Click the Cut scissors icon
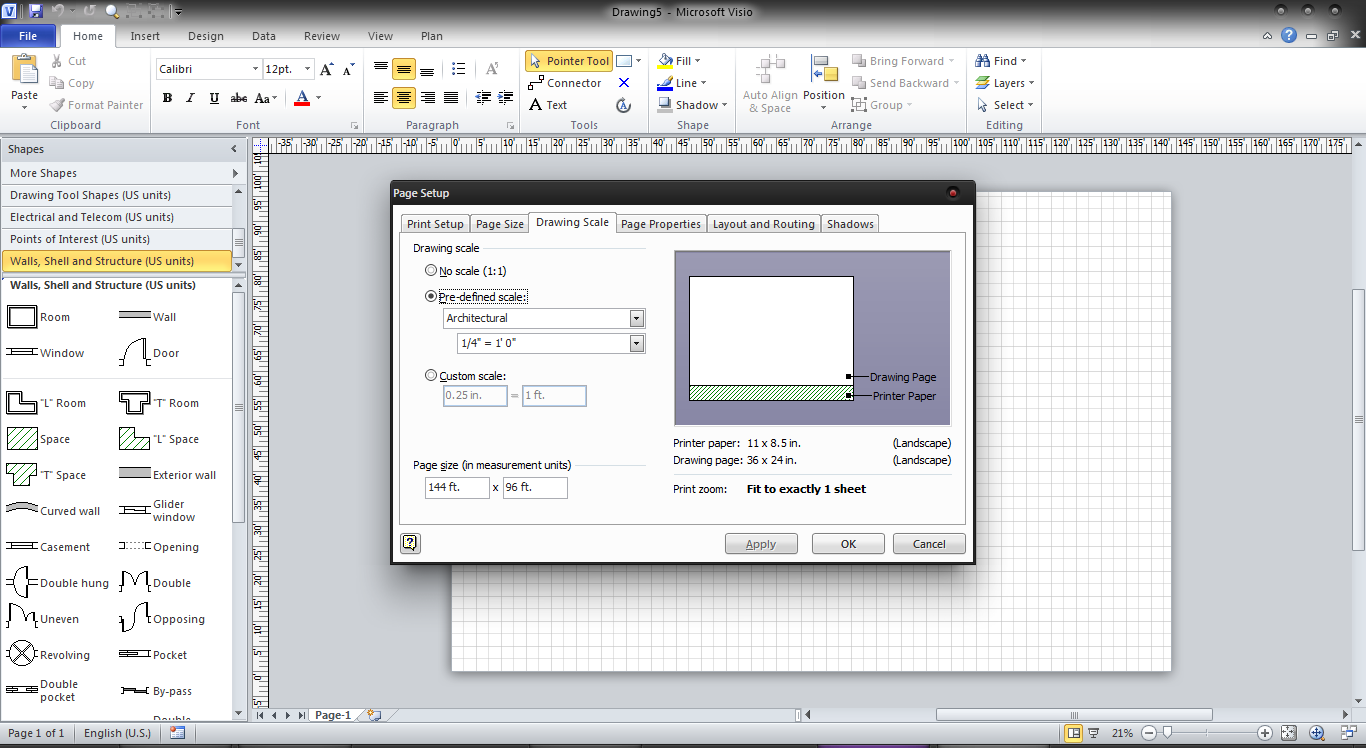1366x748 pixels. coord(56,61)
